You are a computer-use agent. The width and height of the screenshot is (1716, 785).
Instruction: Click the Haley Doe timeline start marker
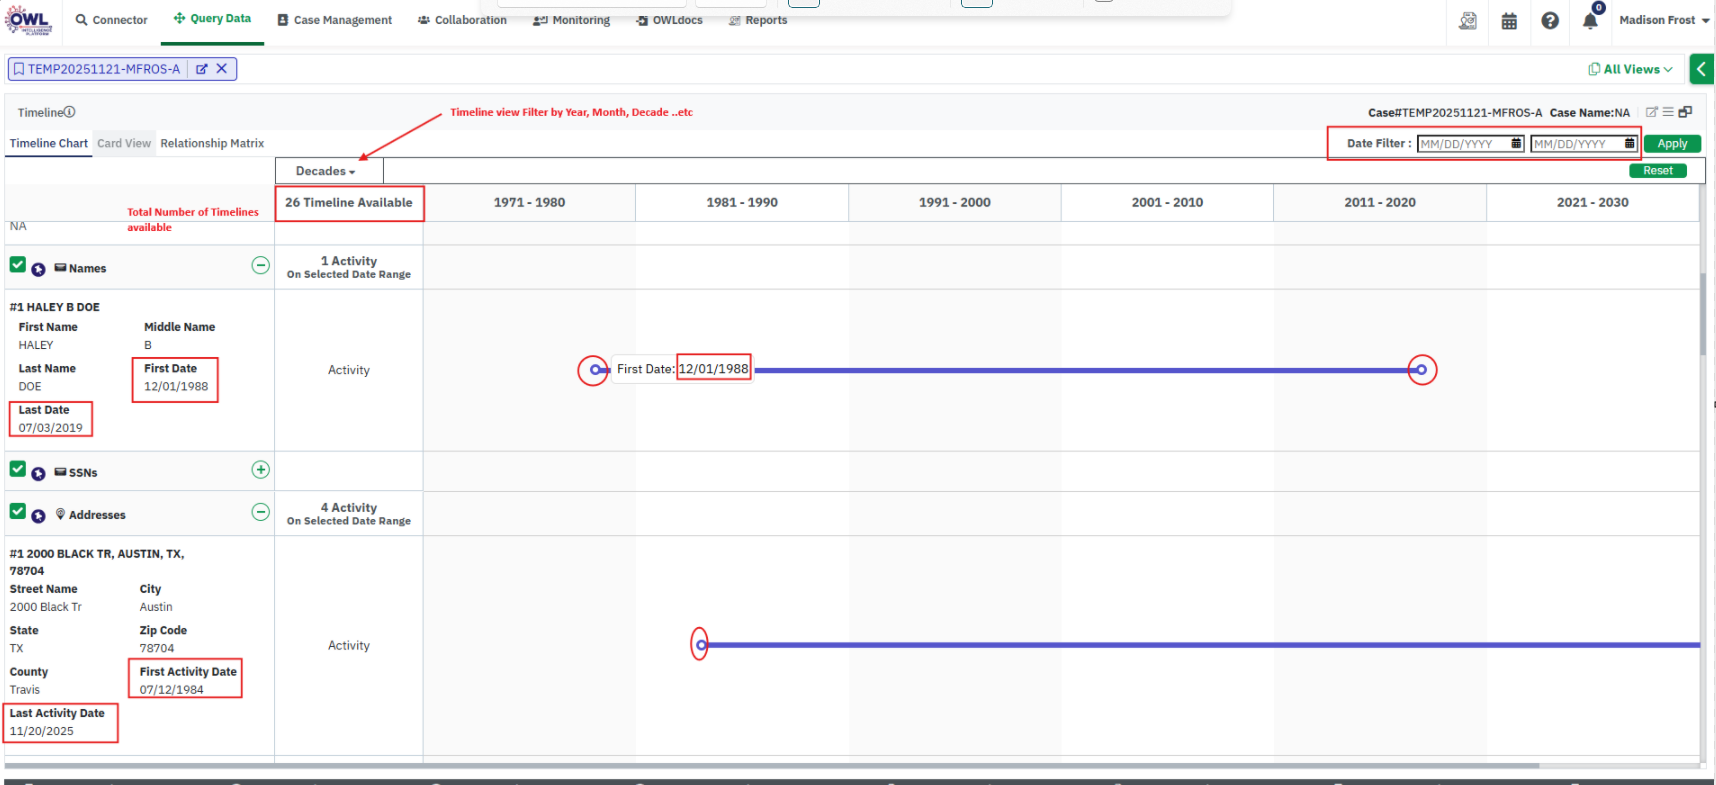[x=595, y=370]
